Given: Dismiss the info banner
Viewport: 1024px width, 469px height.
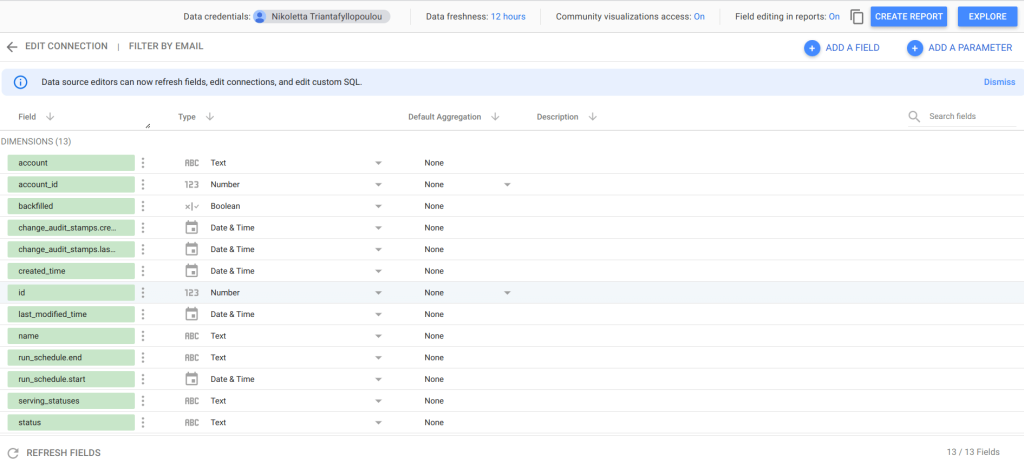Looking at the screenshot, I should (x=999, y=82).
